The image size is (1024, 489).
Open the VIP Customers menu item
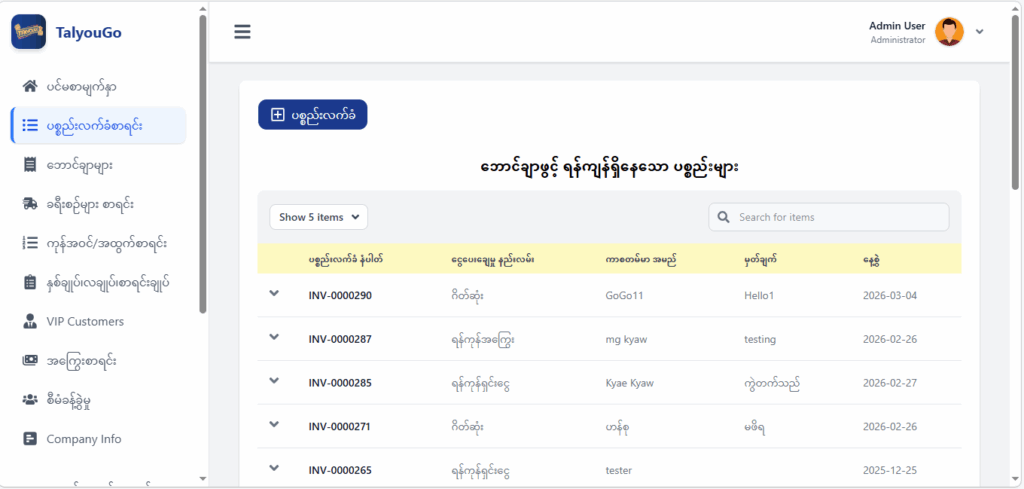click(x=85, y=322)
